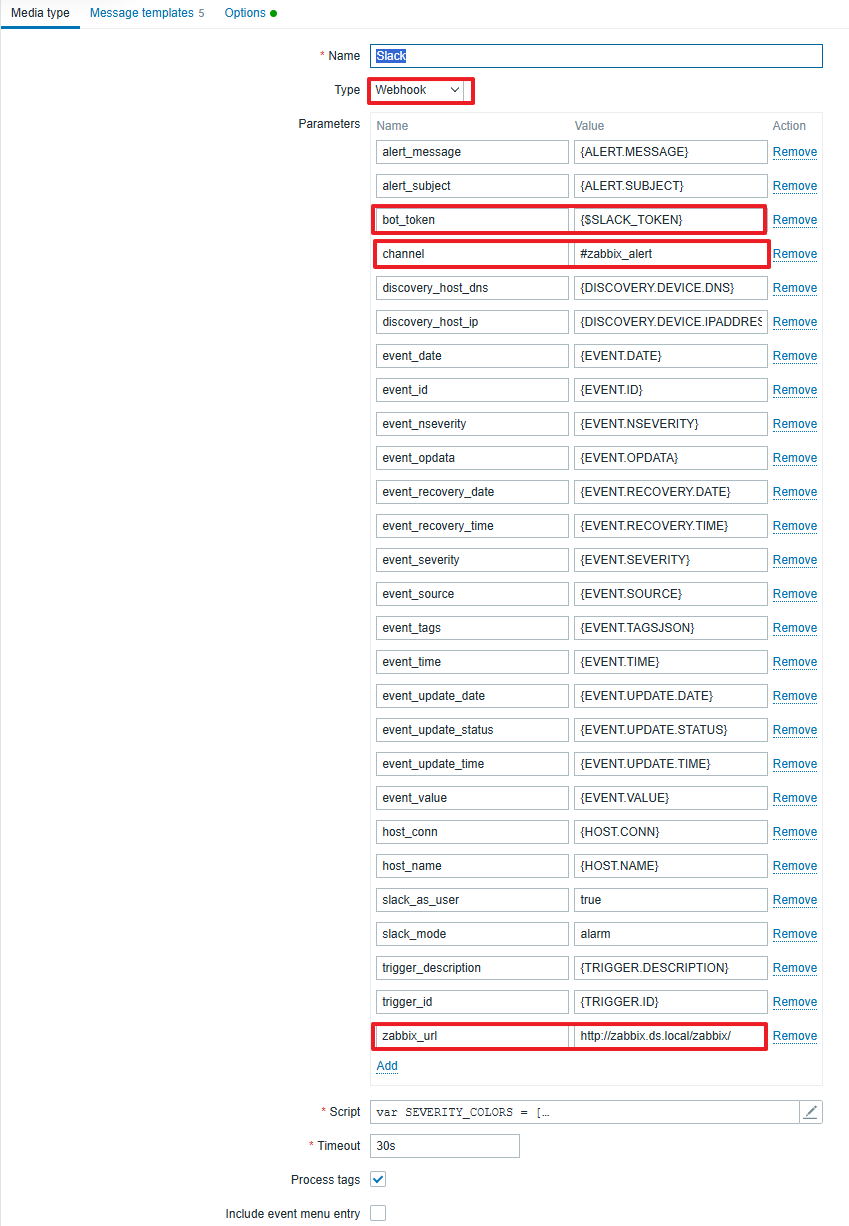Remove the discovery_host_ip parameter
The height and width of the screenshot is (1226, 849).
(795, 322)
